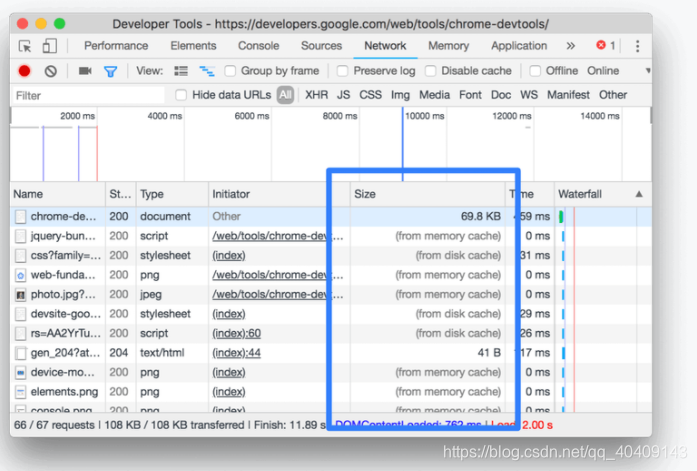
Task: Filter requests by CSS
Action: (370, 95)
